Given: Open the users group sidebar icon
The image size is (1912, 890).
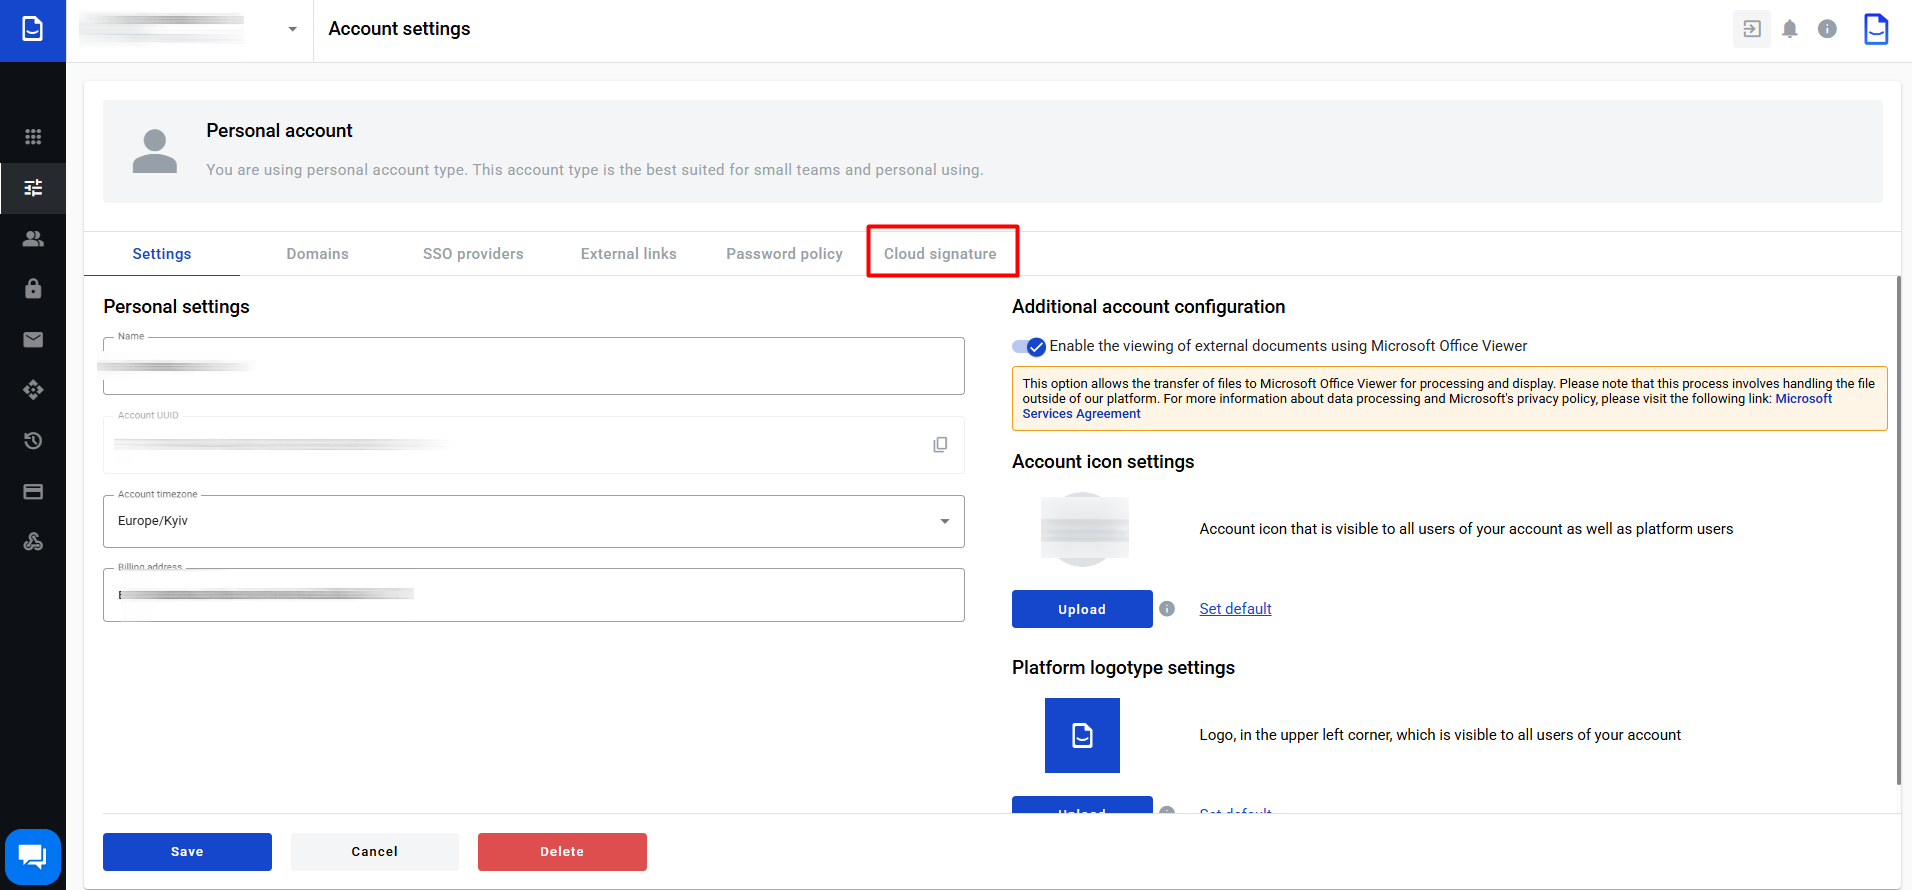Looking at the screenshot, I should (33, 239).
